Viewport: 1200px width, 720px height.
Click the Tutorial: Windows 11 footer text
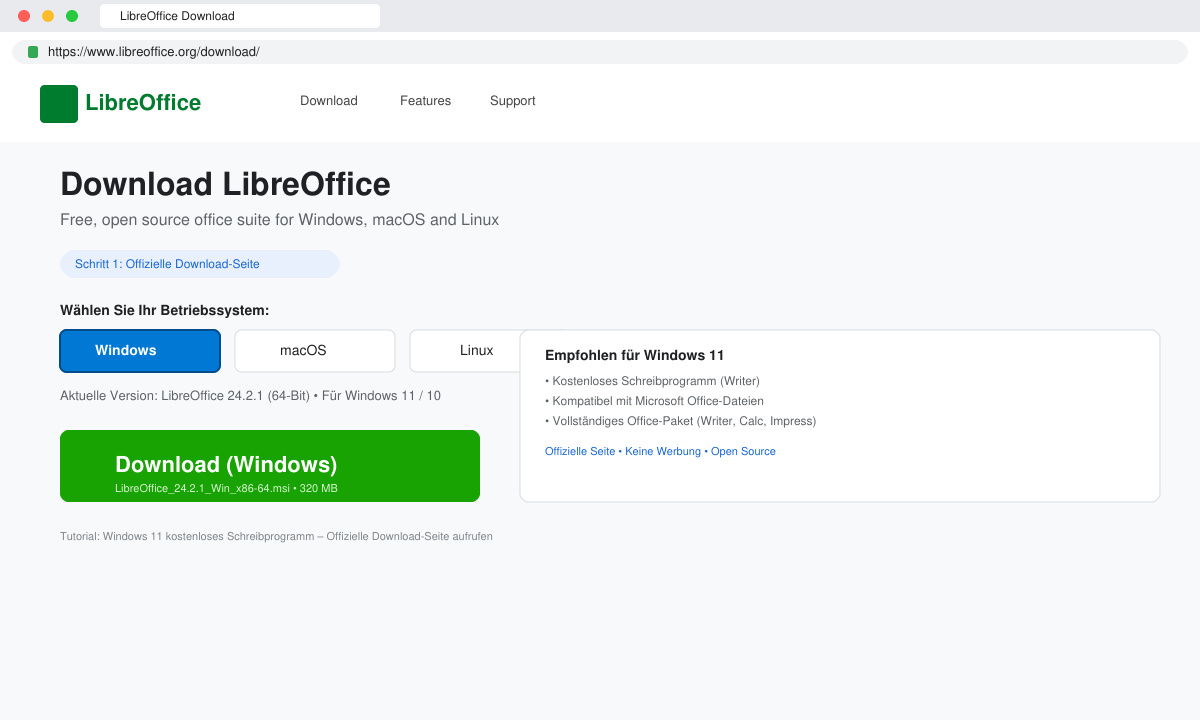point(276,537)
